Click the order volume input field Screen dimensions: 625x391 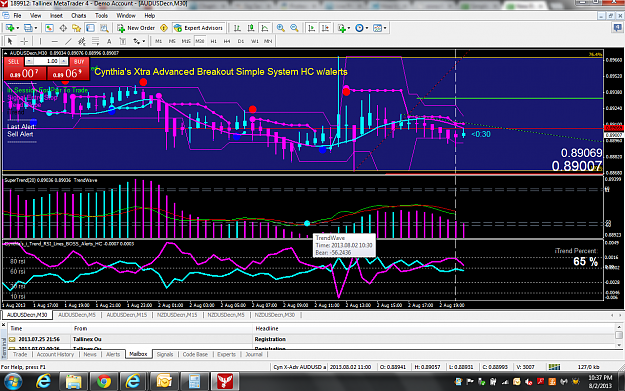coord(47,61)
